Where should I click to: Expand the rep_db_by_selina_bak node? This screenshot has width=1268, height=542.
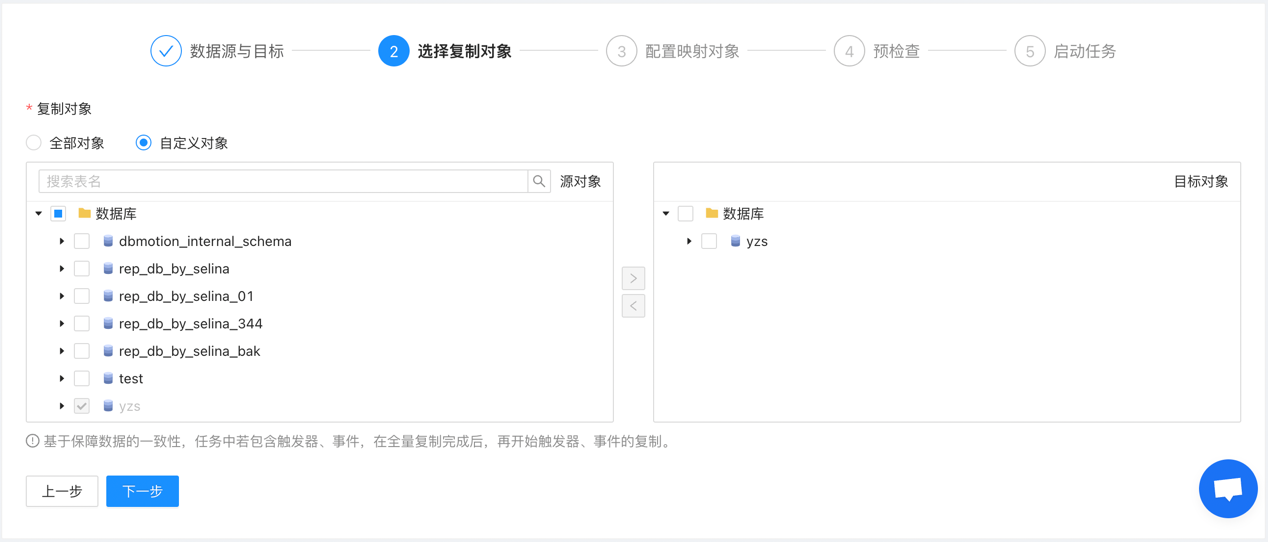click(62, 351)
